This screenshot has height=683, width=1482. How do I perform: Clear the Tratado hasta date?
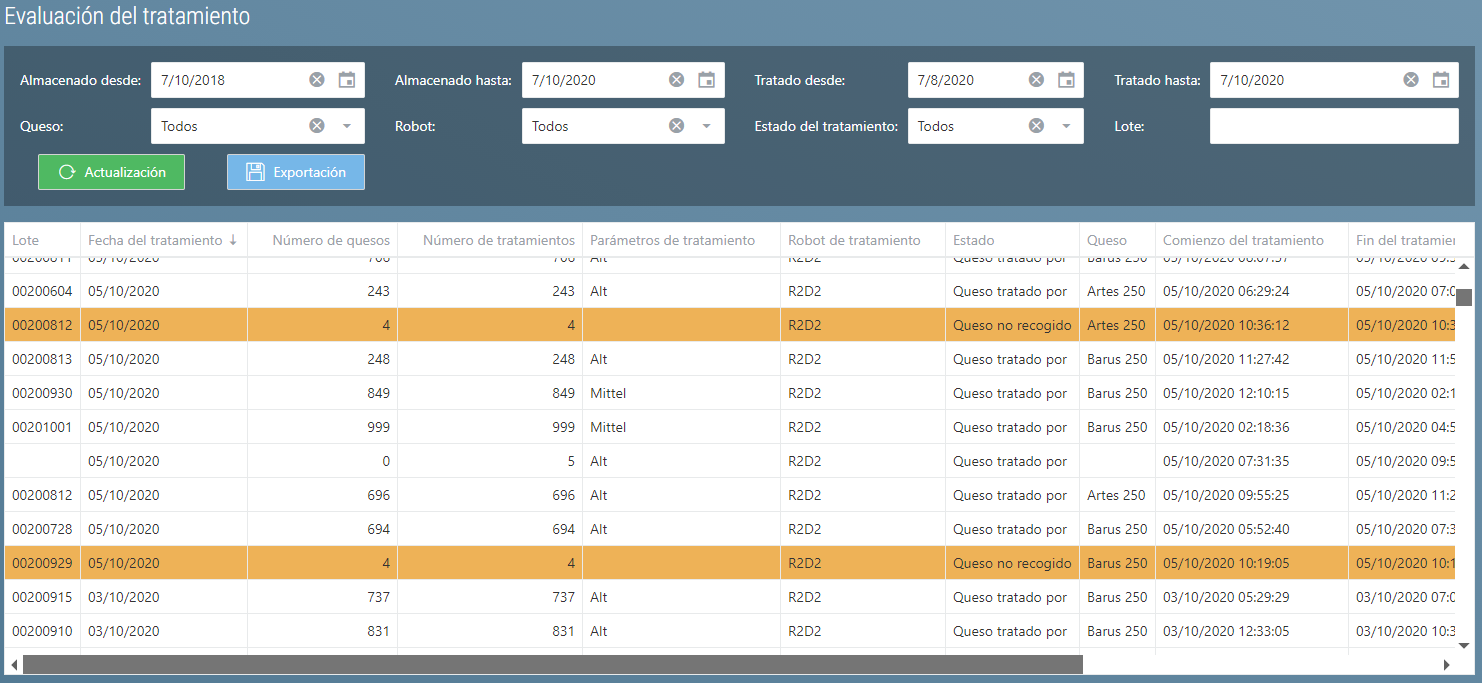coord(1411,80)
